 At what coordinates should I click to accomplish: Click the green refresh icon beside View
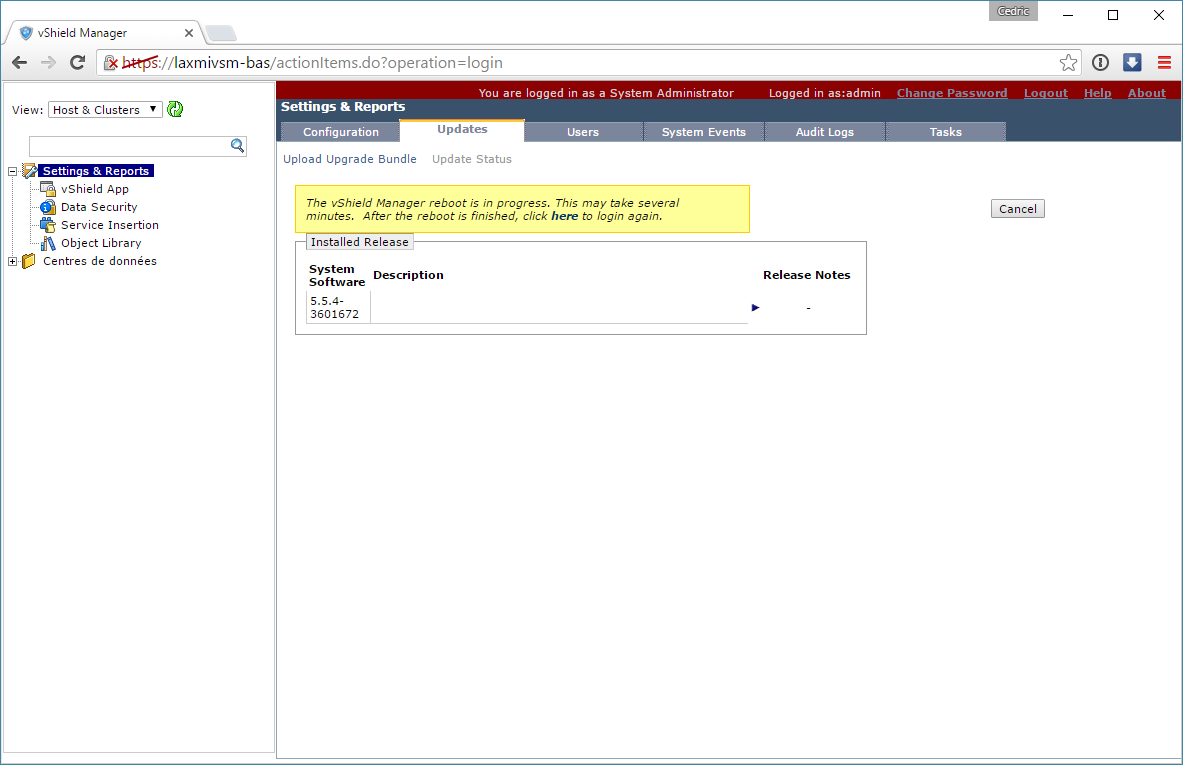pyautogui.click(x=175, y=110)
